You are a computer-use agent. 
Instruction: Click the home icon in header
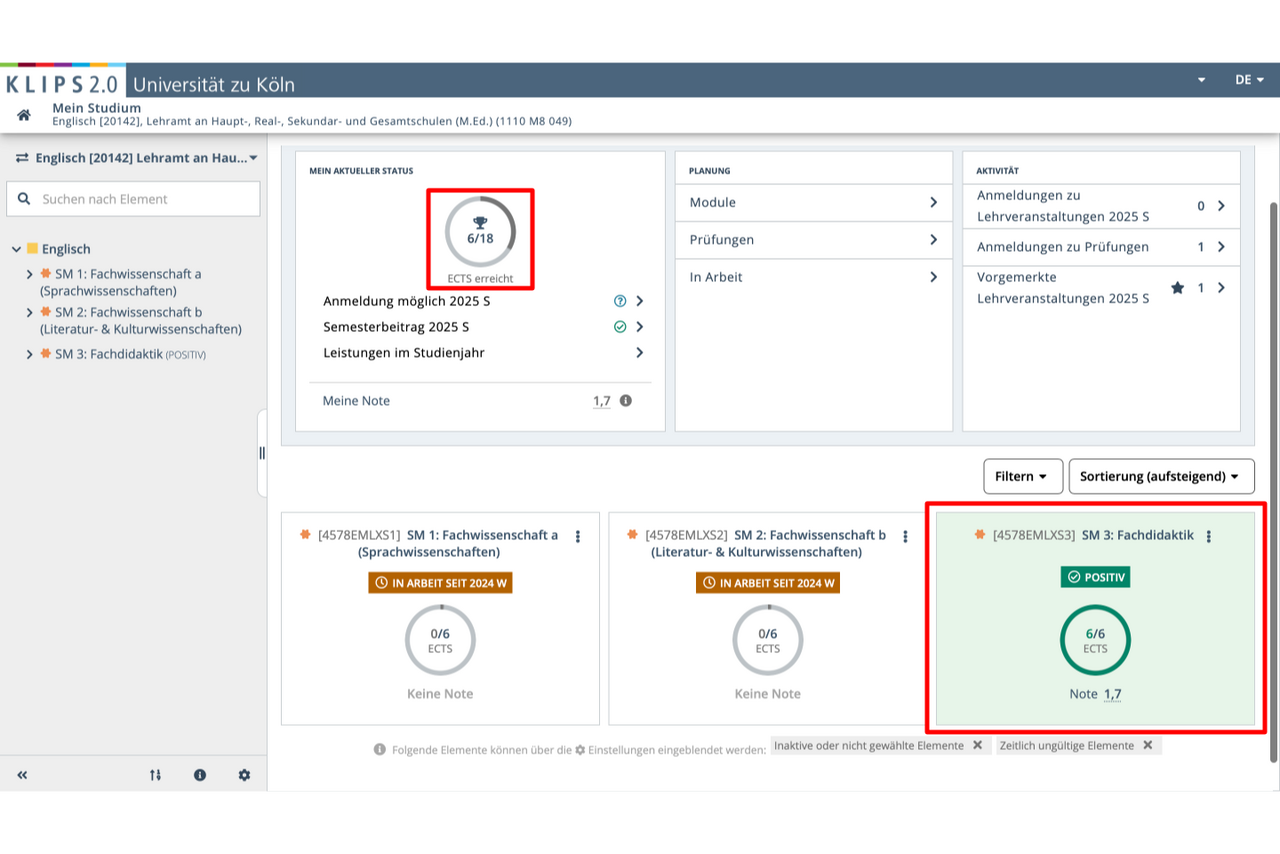pos(24,115)
